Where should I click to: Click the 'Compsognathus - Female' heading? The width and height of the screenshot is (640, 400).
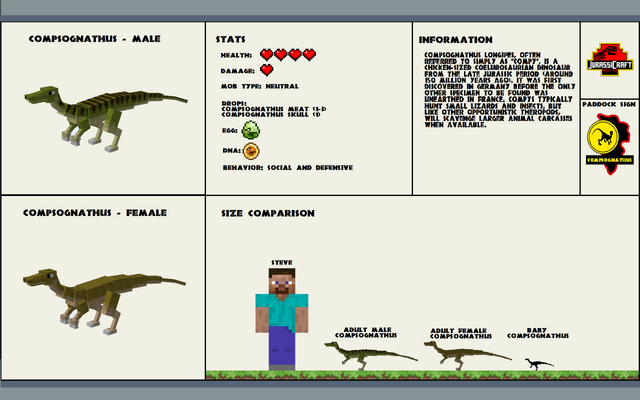click(95, 213)
